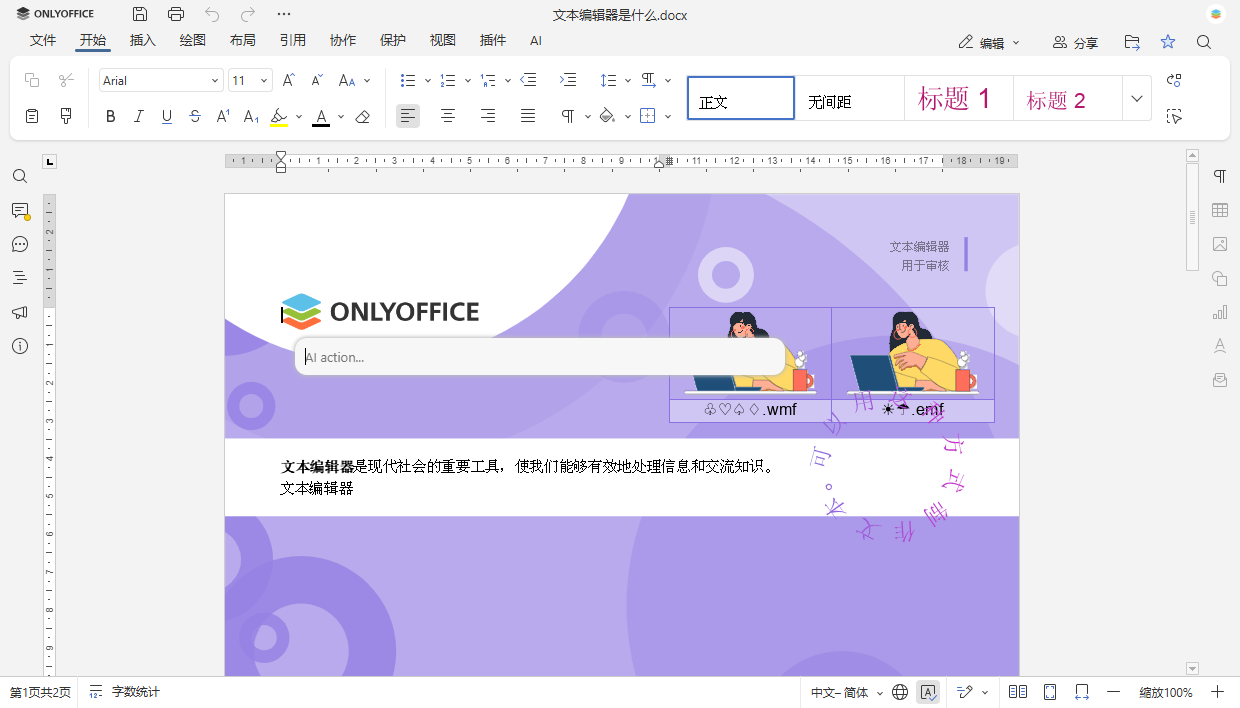Toggle Strikethrough formatting

[x=195, y=116]
